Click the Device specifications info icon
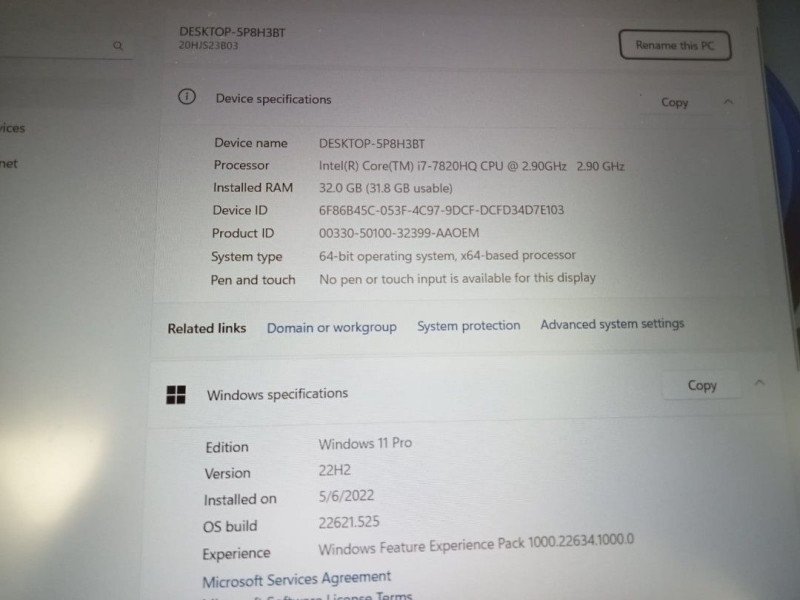Image resolution: width=800 pixels, height=600 pixels. (x=187, y=96)
